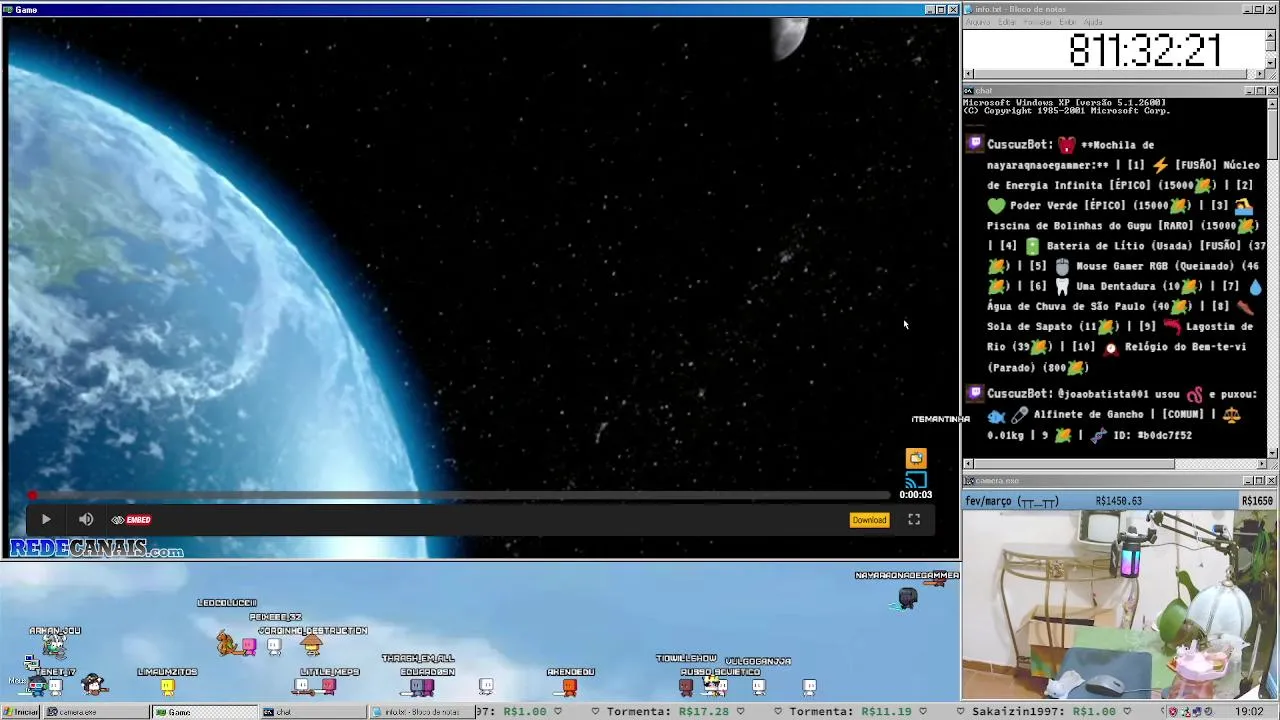Click the chat window's horizontal scrollbar left arrow
This screenshot has width=1280, height=720.
tap(968, 464)
